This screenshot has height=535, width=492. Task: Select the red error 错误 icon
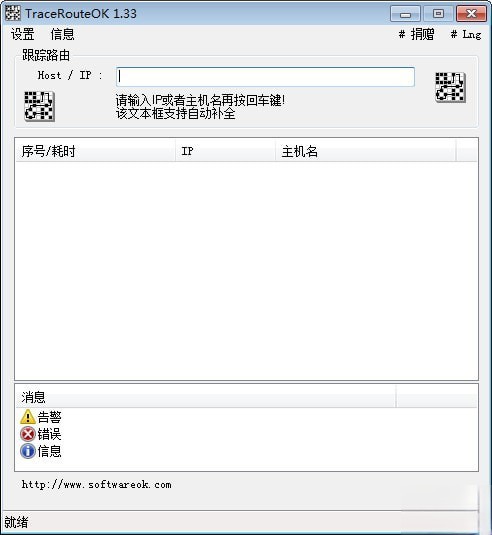click(28, 434)
